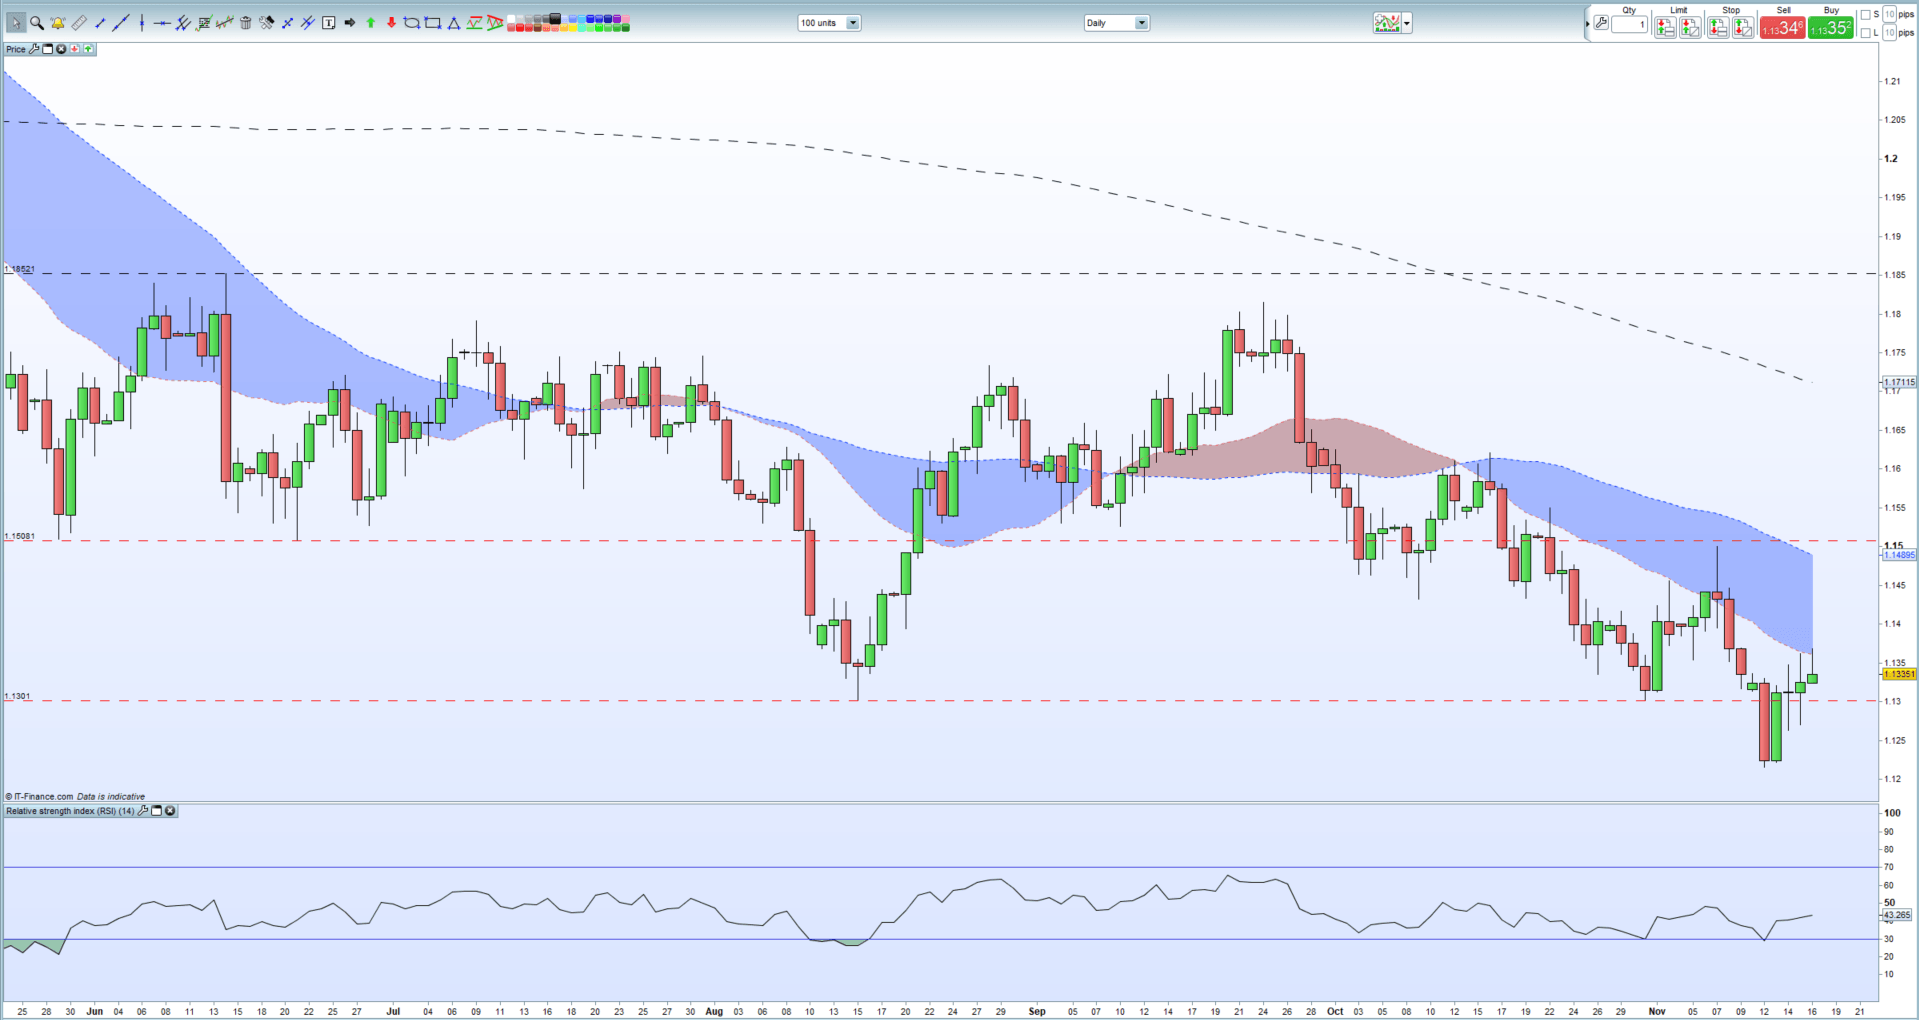
Task: Open the wrench and hammer object settings
Action: [266, 23]
